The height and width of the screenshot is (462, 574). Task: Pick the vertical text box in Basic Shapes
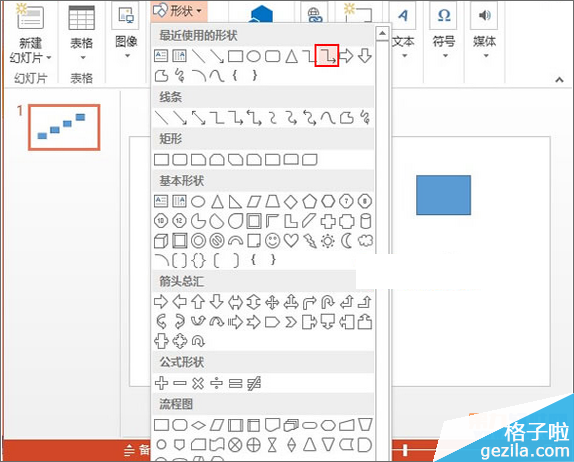pyautogui.click(x=179, y=201)
